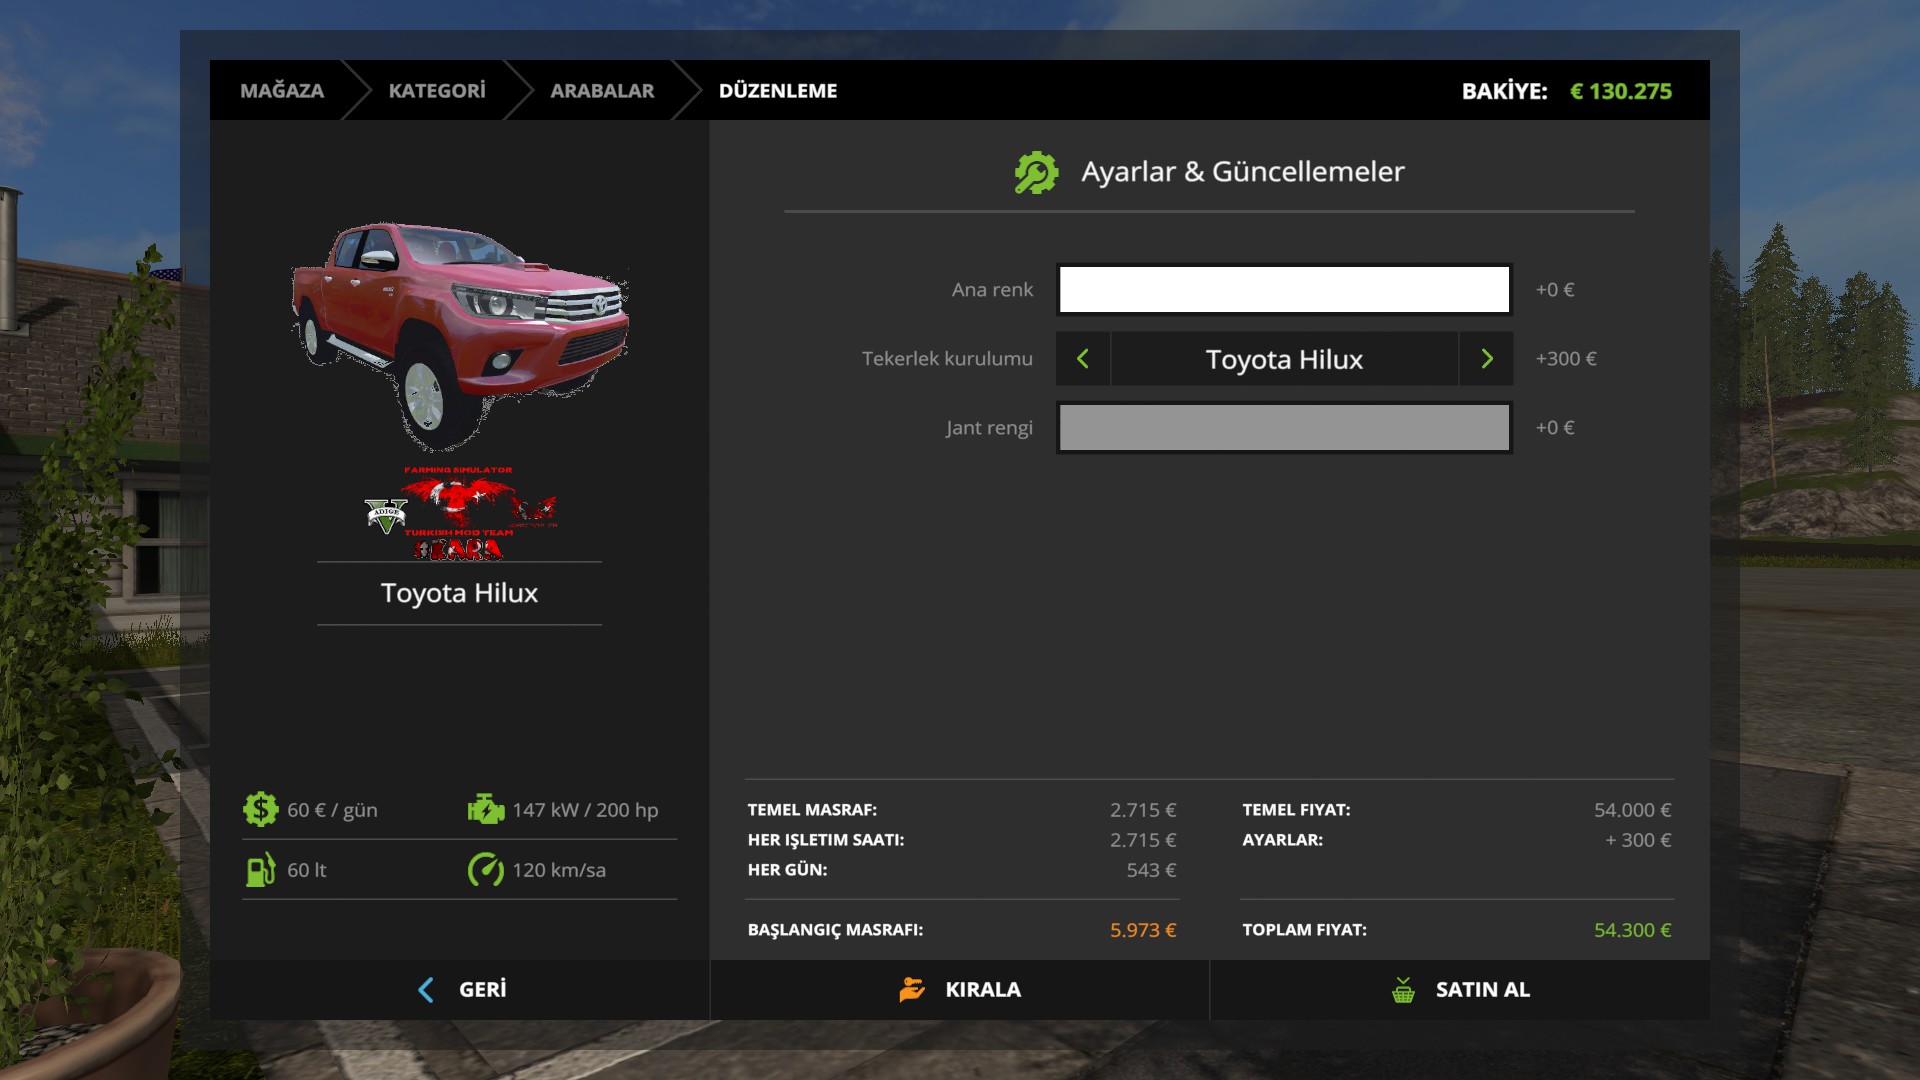Click the 120 km/sa speed value
This screenshot has height=1080, width=1920.
click(559, 870)
